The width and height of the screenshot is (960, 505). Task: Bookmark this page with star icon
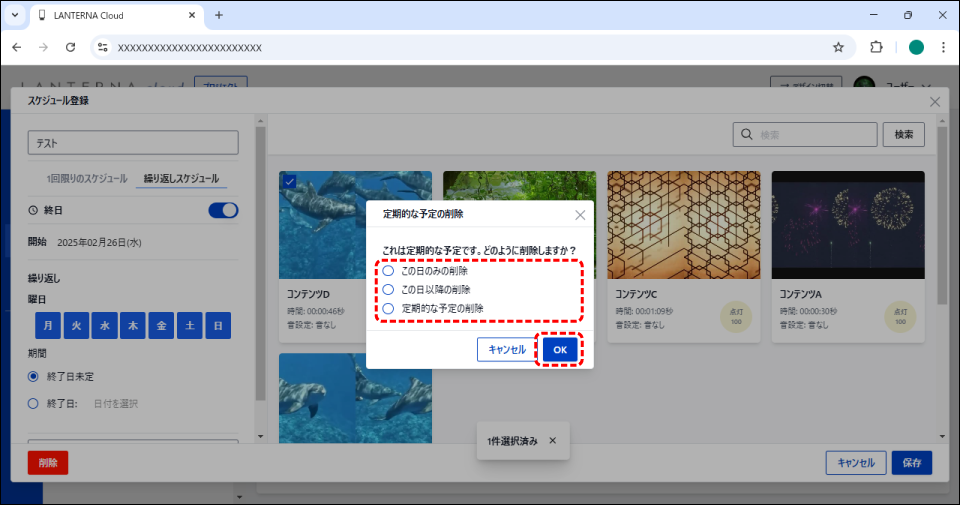(838, 47)
